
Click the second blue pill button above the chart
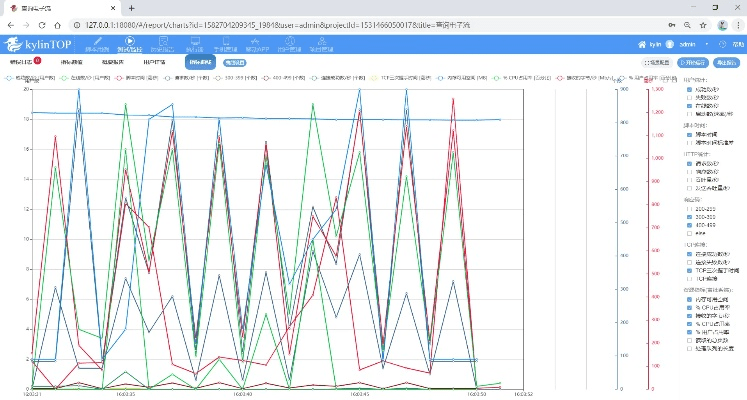(235, 62)
